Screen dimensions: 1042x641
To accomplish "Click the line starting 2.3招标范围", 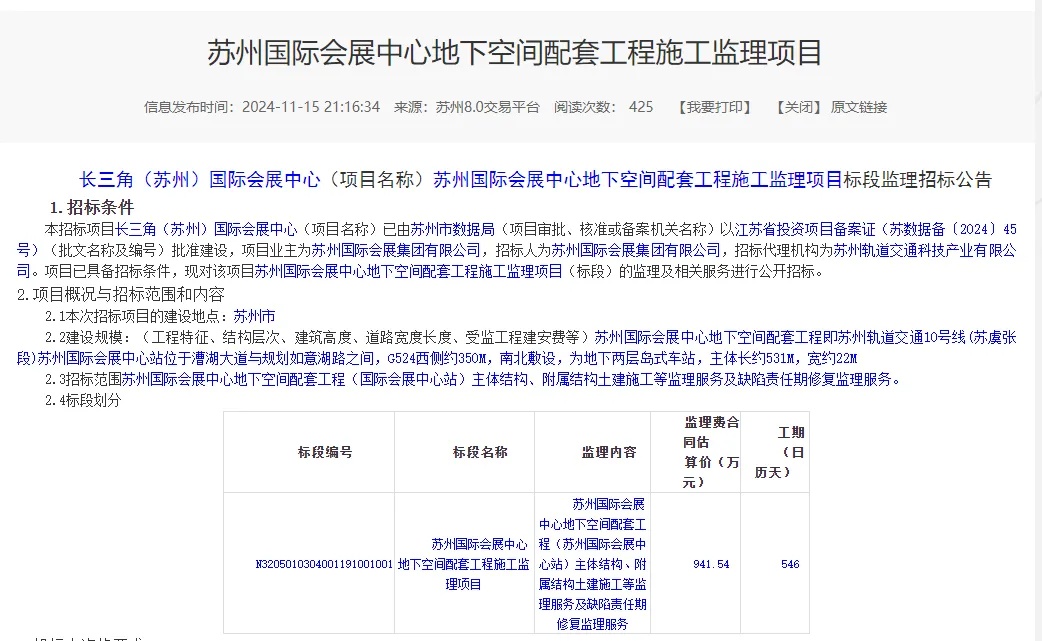I will tap(473, 379).
